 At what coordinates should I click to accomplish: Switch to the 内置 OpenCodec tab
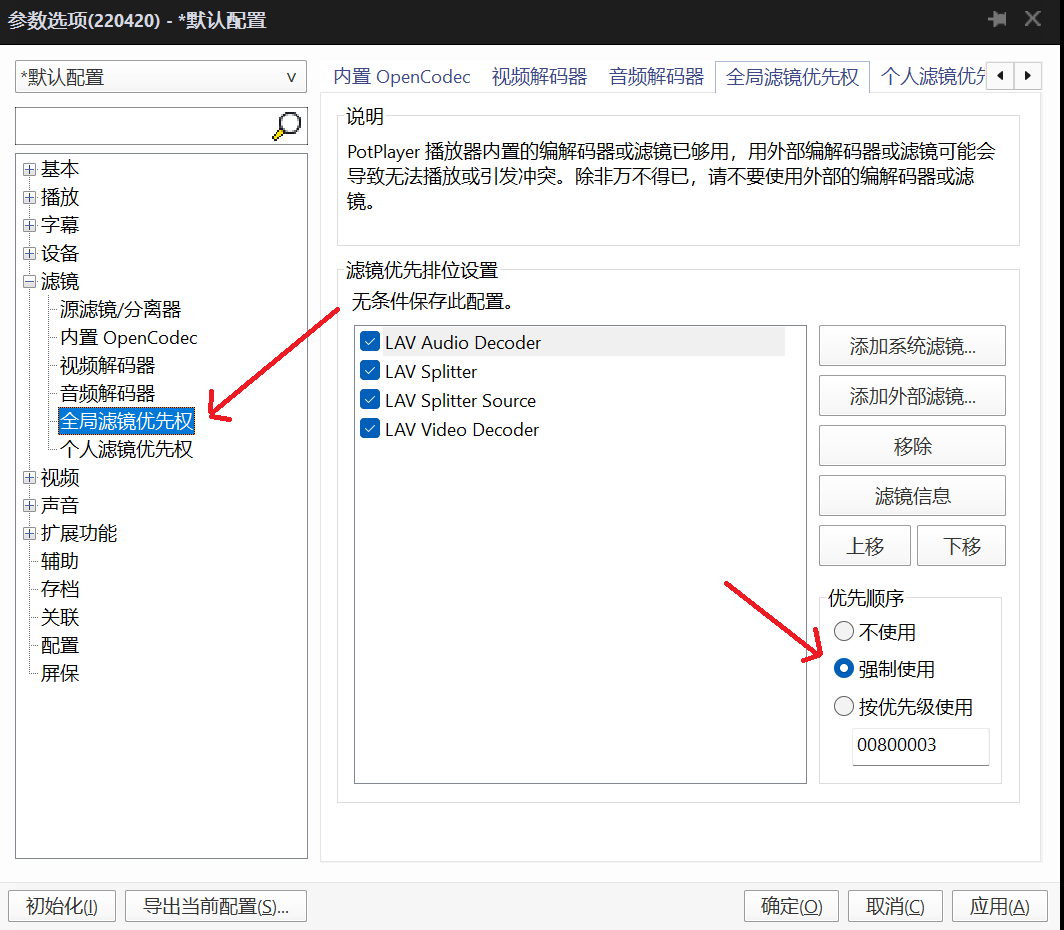point(402,77)
